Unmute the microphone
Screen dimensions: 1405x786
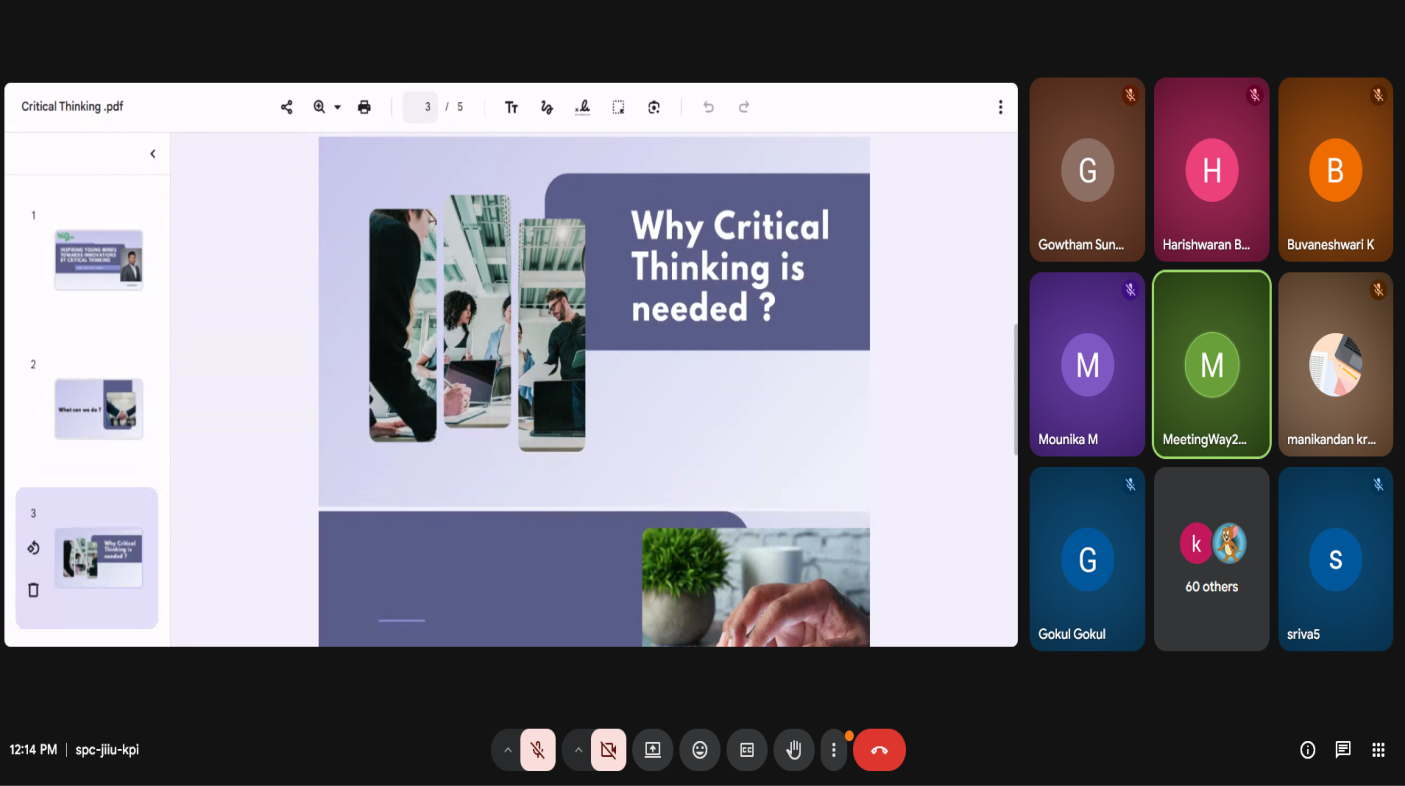point(538,750)
